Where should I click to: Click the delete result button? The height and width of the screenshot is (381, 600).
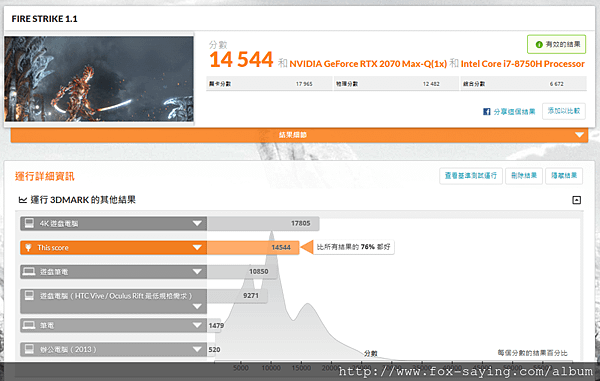(524, 176)
